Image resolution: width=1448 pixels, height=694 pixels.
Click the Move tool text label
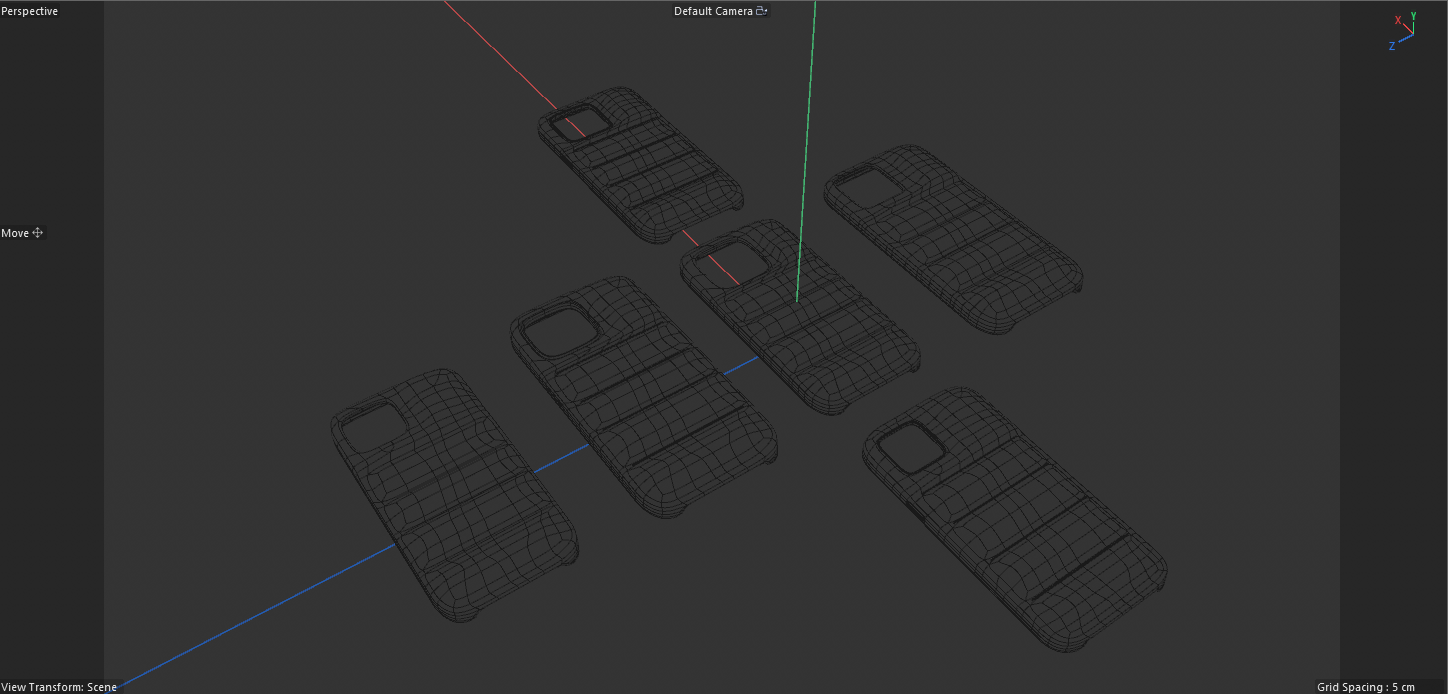pyautogui.click(x=15, y=233)
